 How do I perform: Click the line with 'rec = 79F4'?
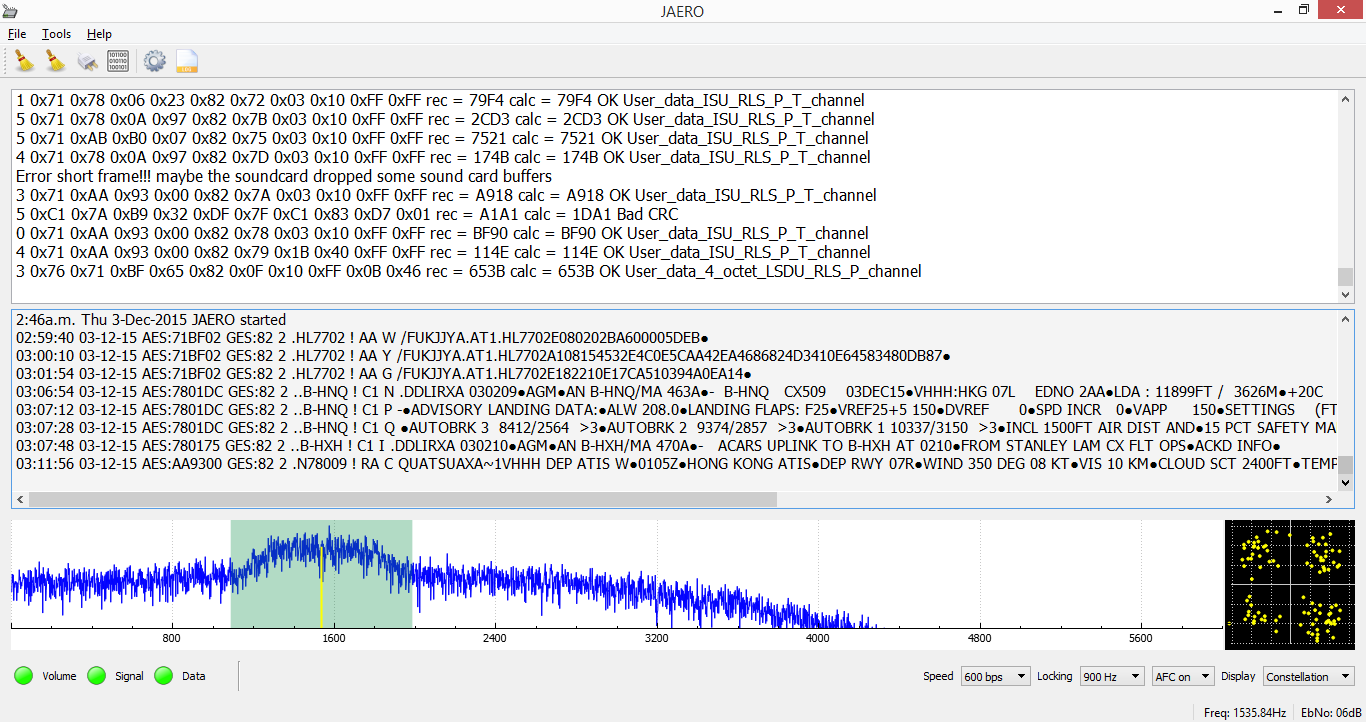point(440,100)
